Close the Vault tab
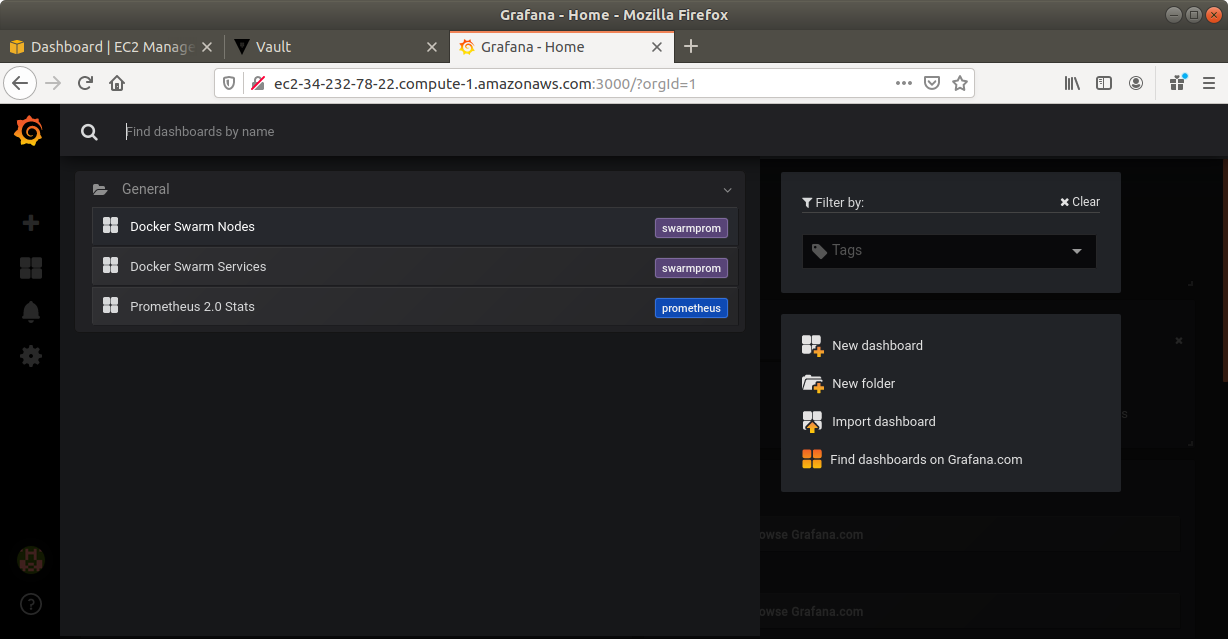The width and height of the screenshot is (1228, 639). click(432, 47)
